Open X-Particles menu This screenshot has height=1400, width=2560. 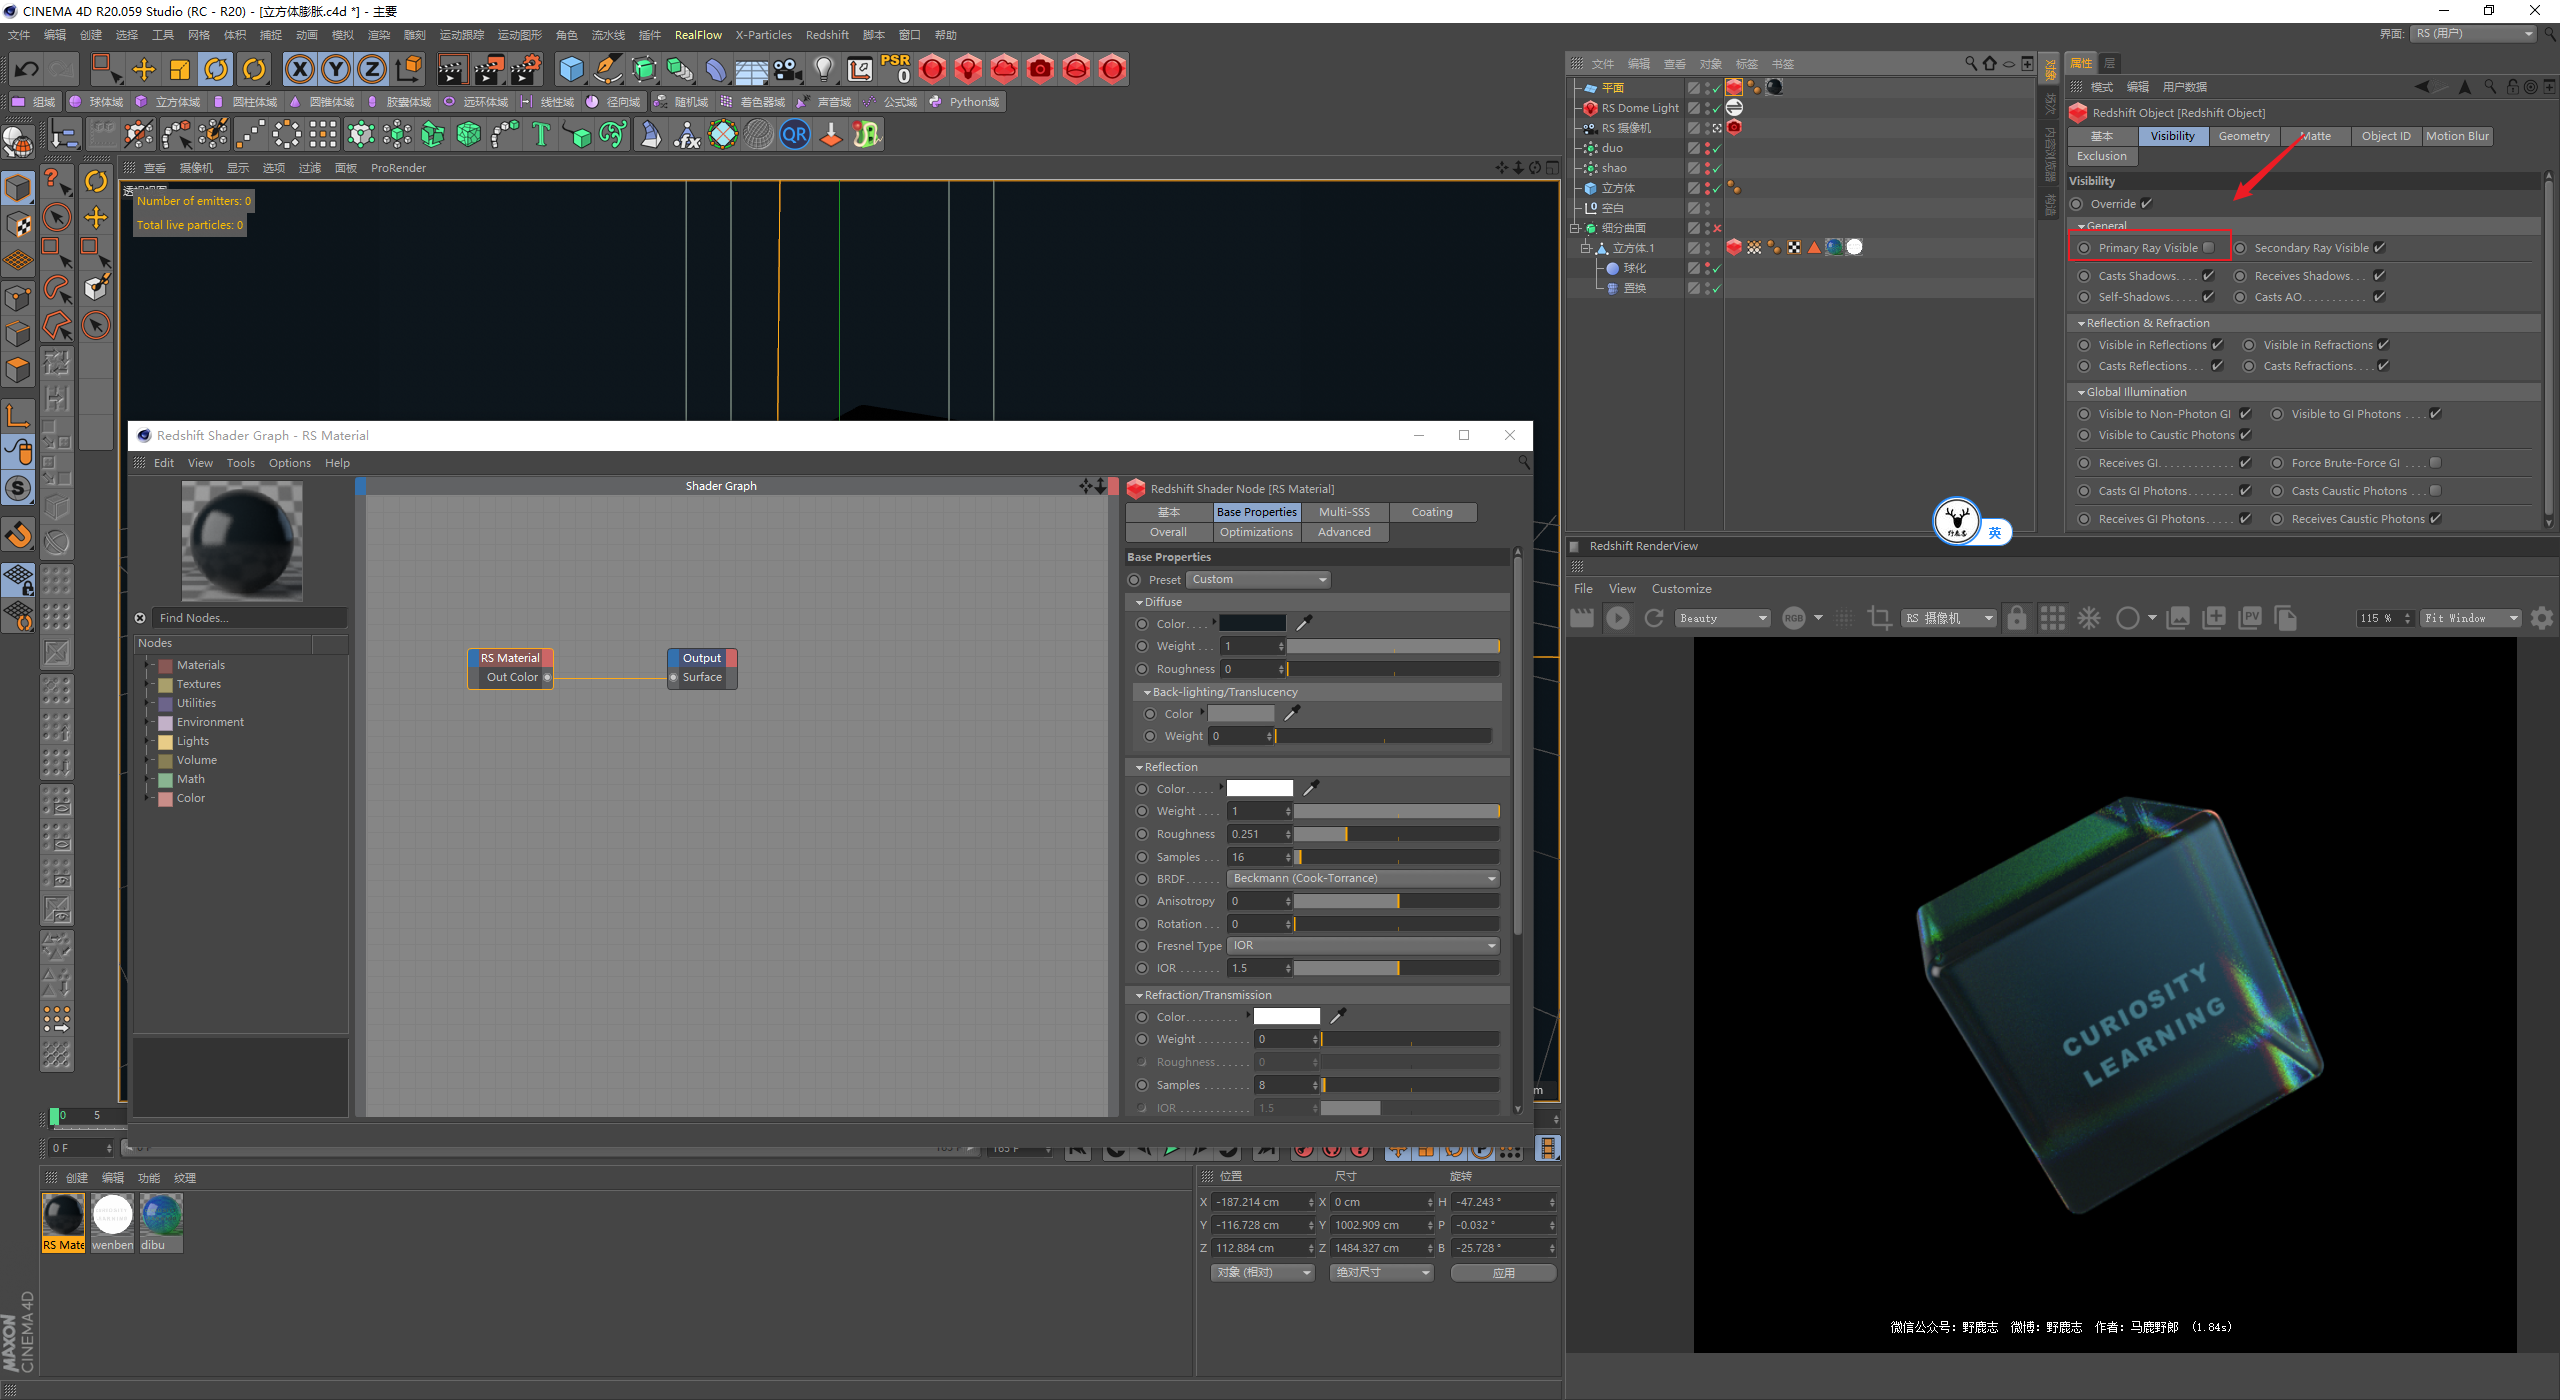click(763, 35)
